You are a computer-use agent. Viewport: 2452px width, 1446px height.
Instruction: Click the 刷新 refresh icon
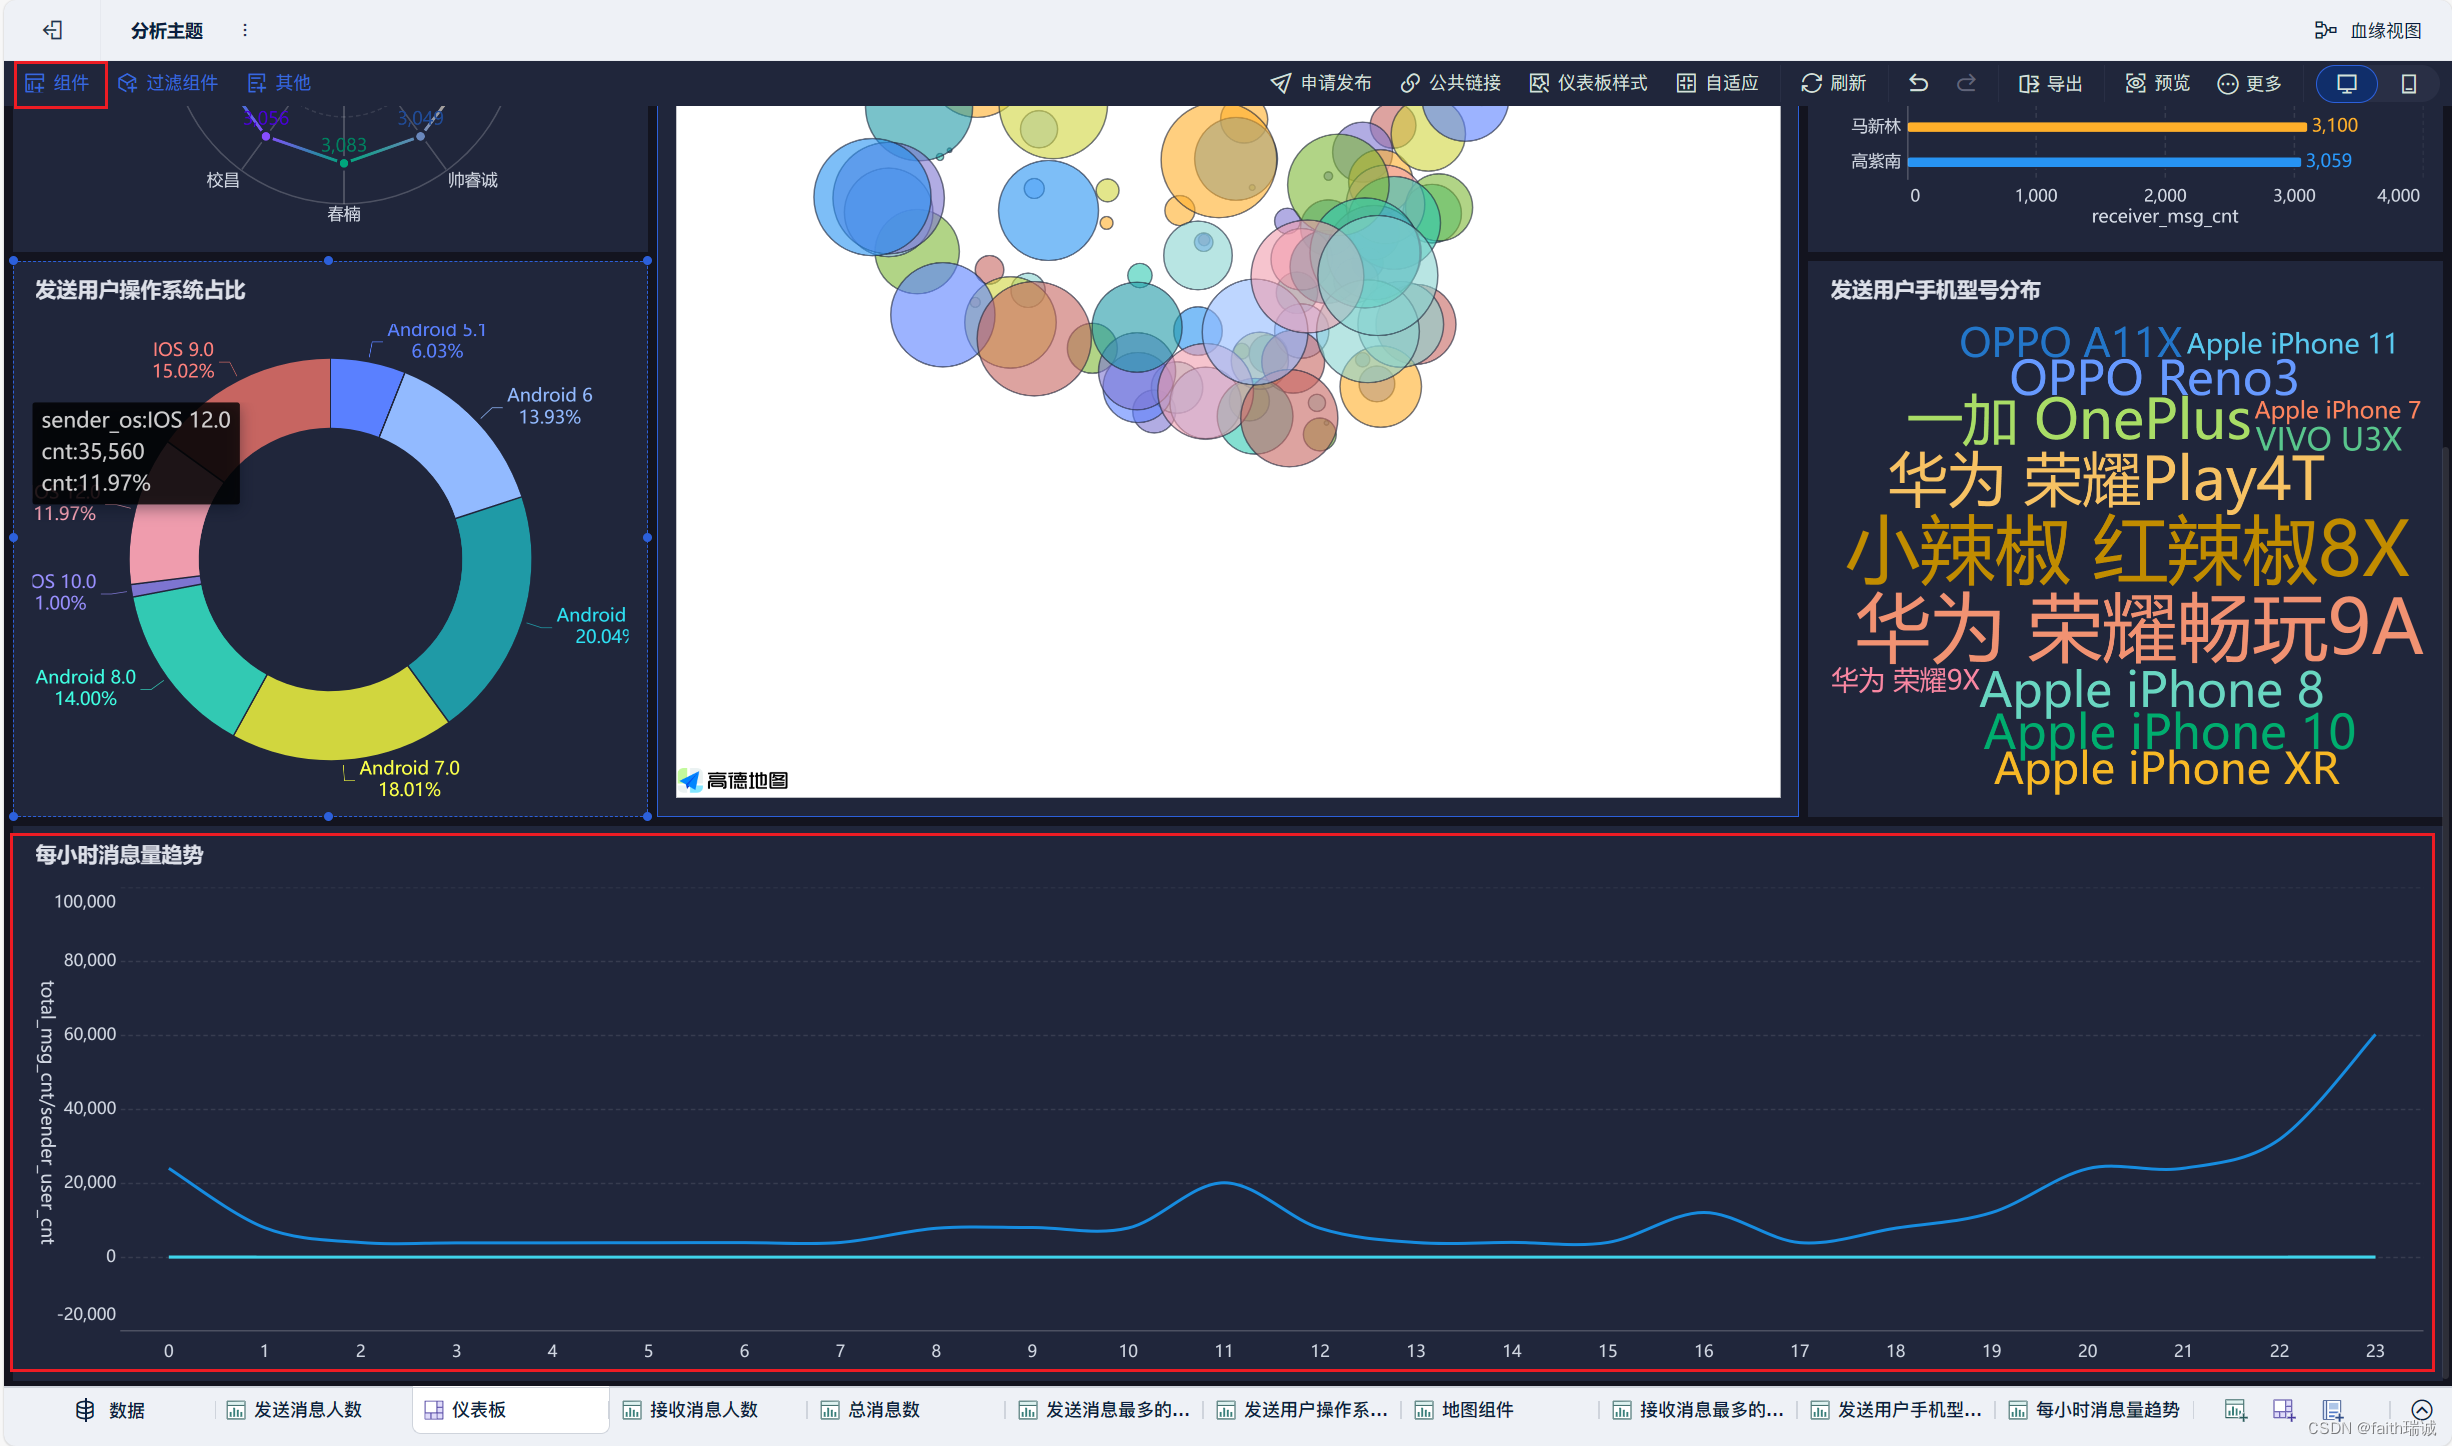[x=1811, y=83]
